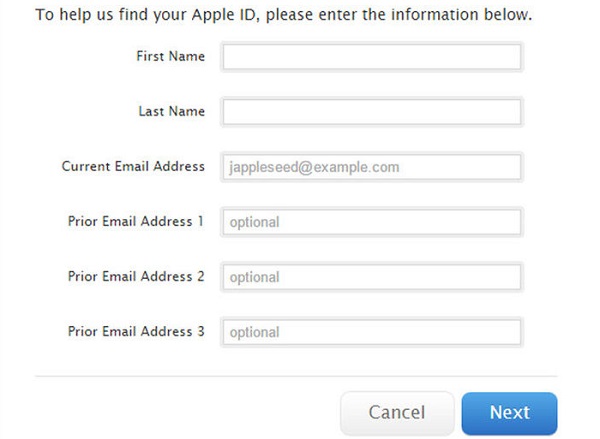Click the 'To help us find' instruction sentence

[284, 15]
